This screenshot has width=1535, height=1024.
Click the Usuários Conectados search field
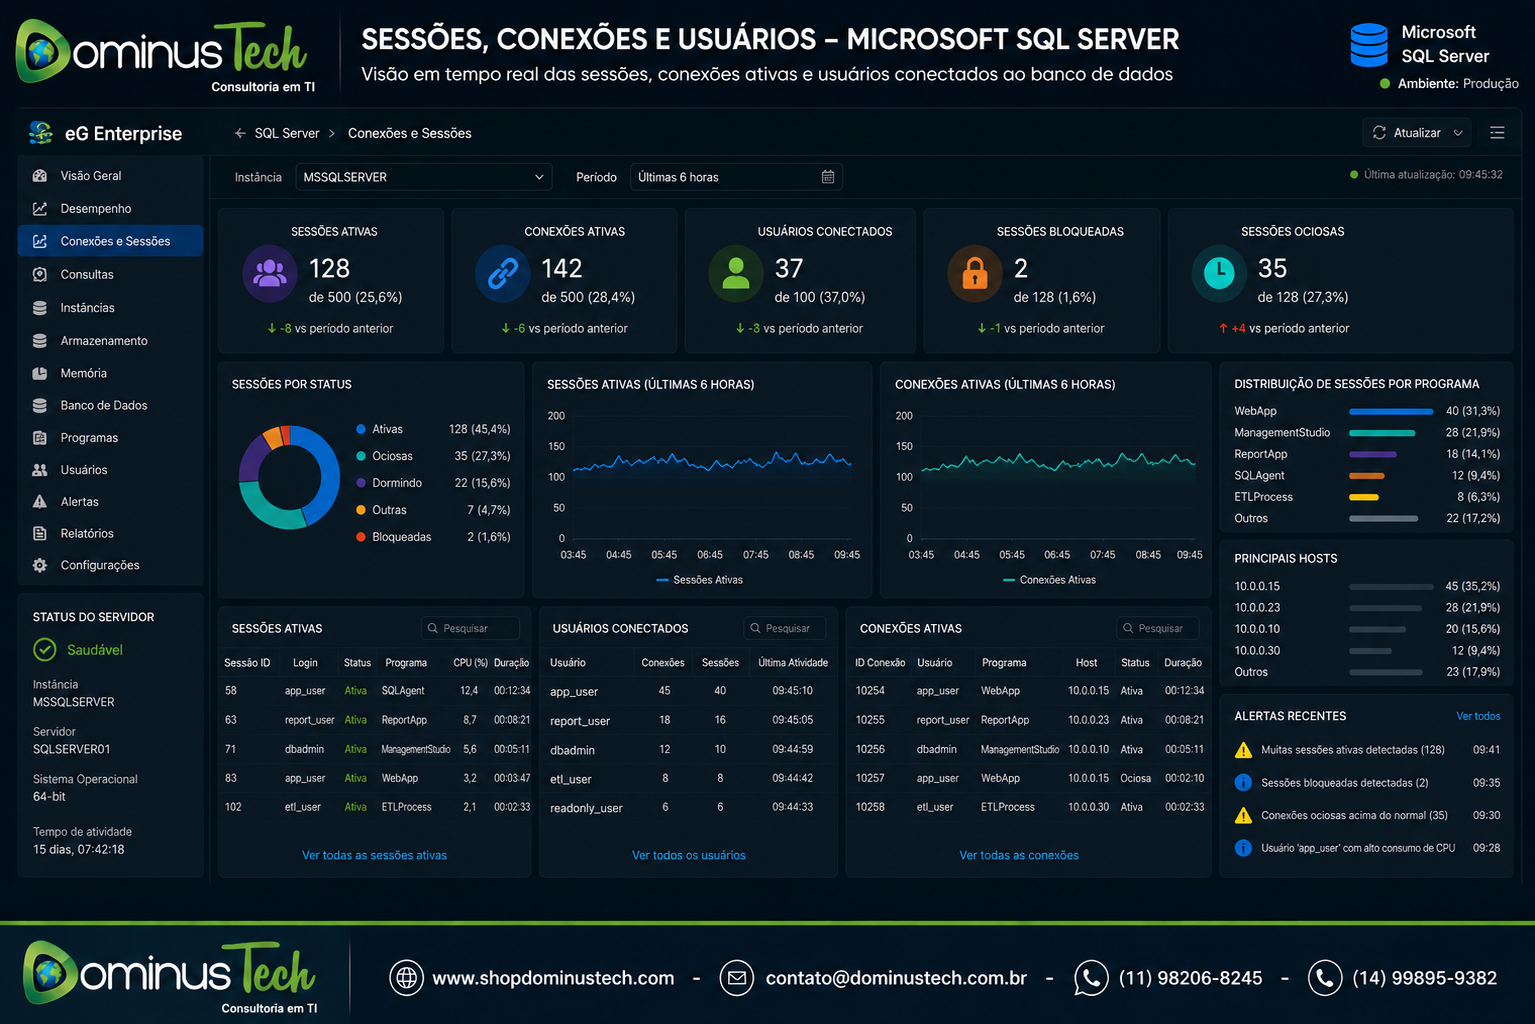(x=785, y=628)
